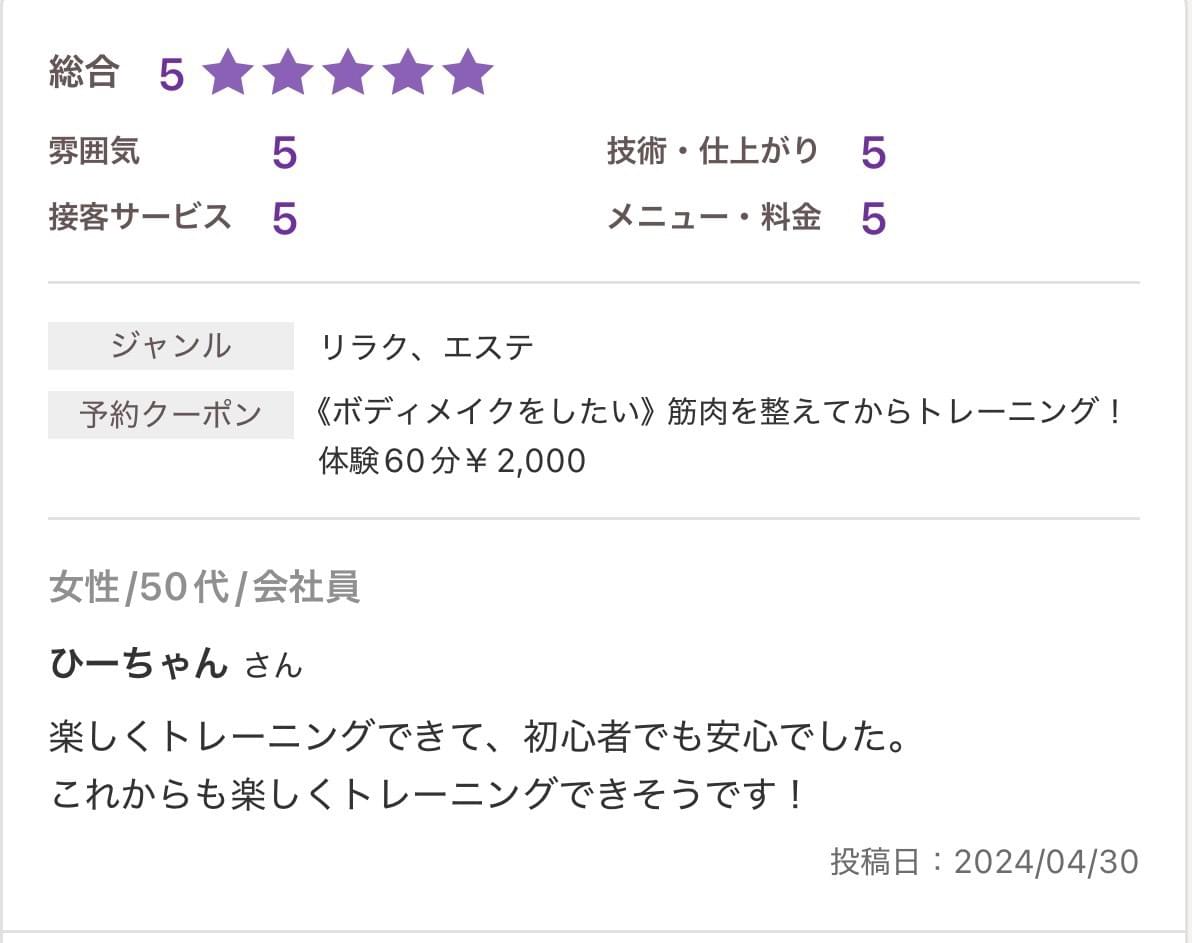Click the fourth purple rating star
The image size is (1192, 943).
pyautogui.click(x=408, y=74)
